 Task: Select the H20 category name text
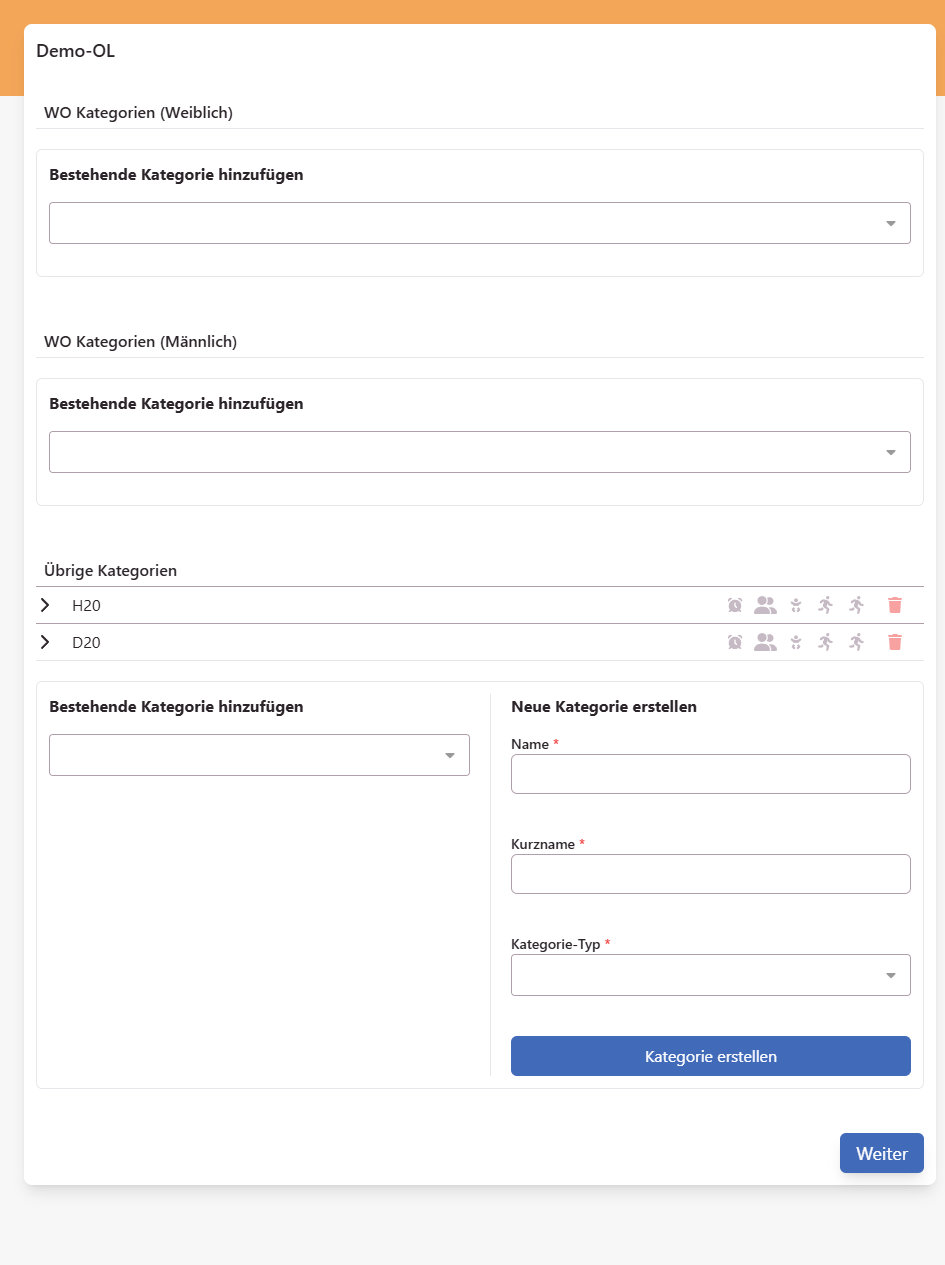86,605
